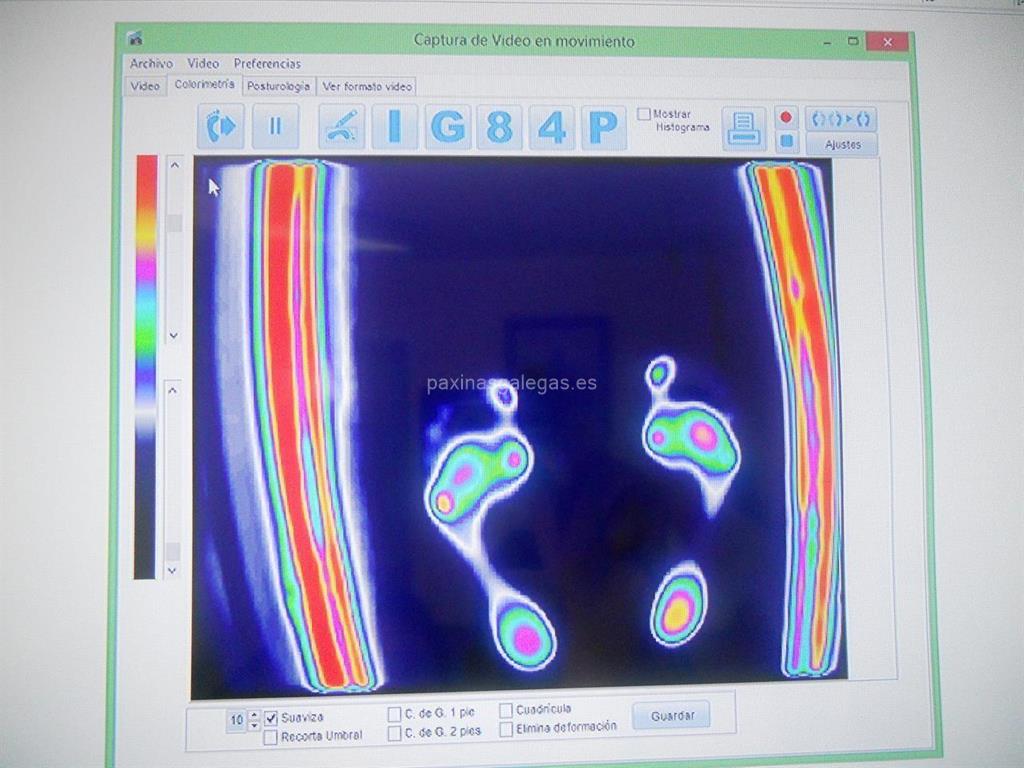
Task: Click the 'I' toolbar button
Action: pyautogui.click(x=395, y=127)
